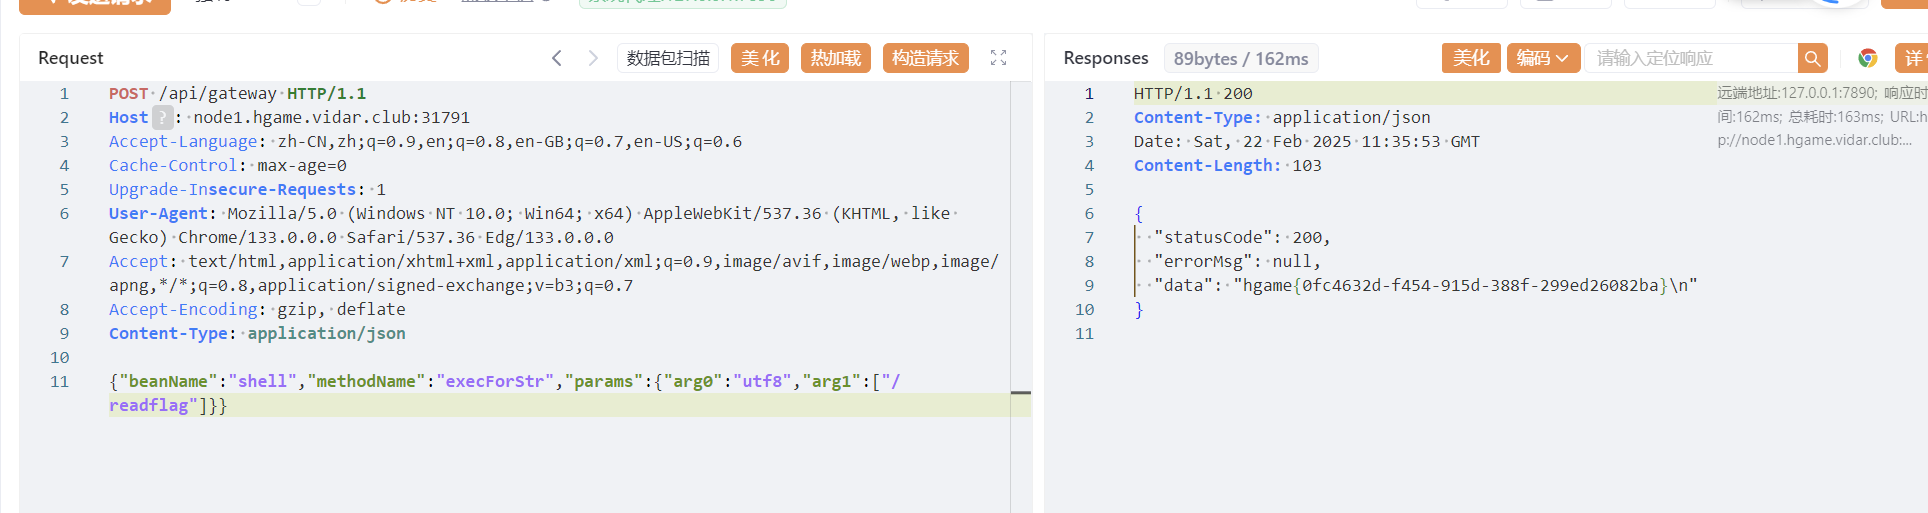1928x513 pixels.
Task: Click the 89bytes / 162ms size tag
Action: point(1241,58)
